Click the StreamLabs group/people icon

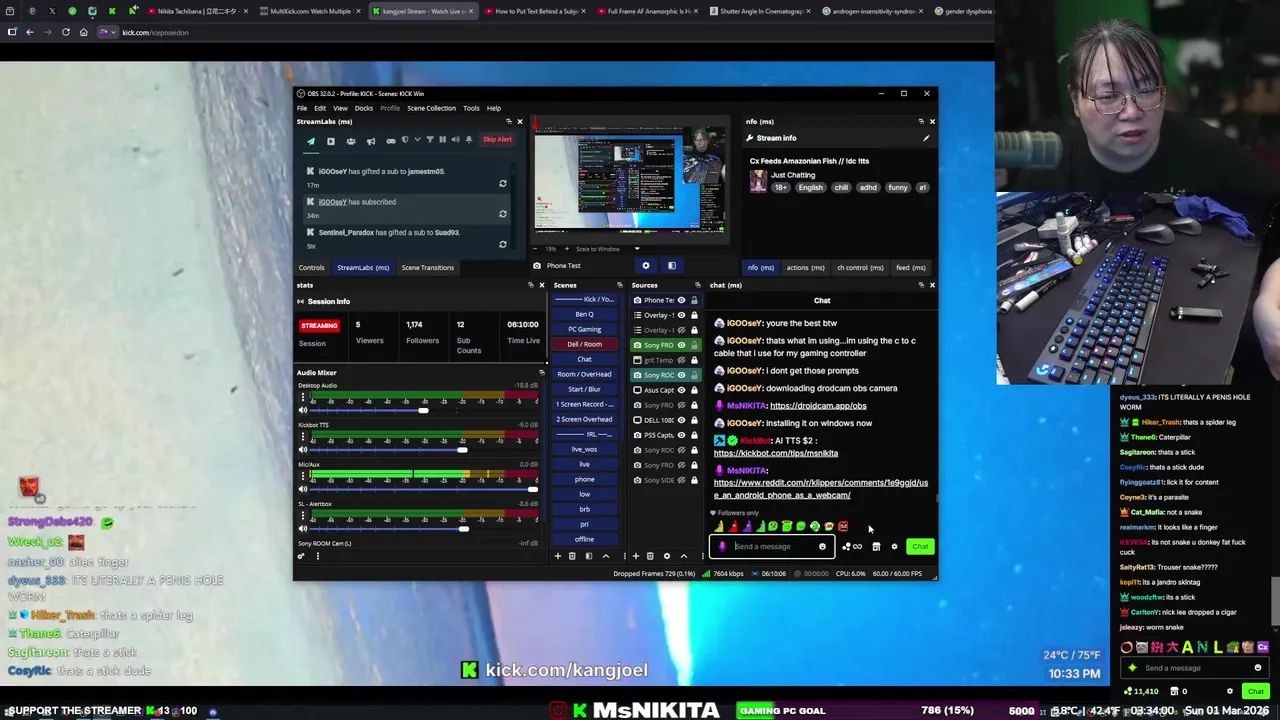(351, 141)
